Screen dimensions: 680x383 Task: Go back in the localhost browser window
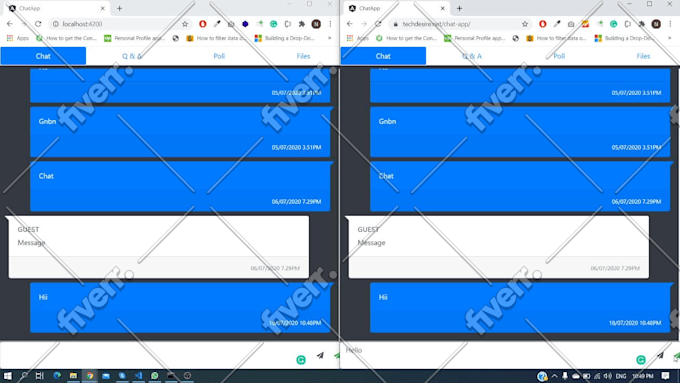tap(10, 24)
